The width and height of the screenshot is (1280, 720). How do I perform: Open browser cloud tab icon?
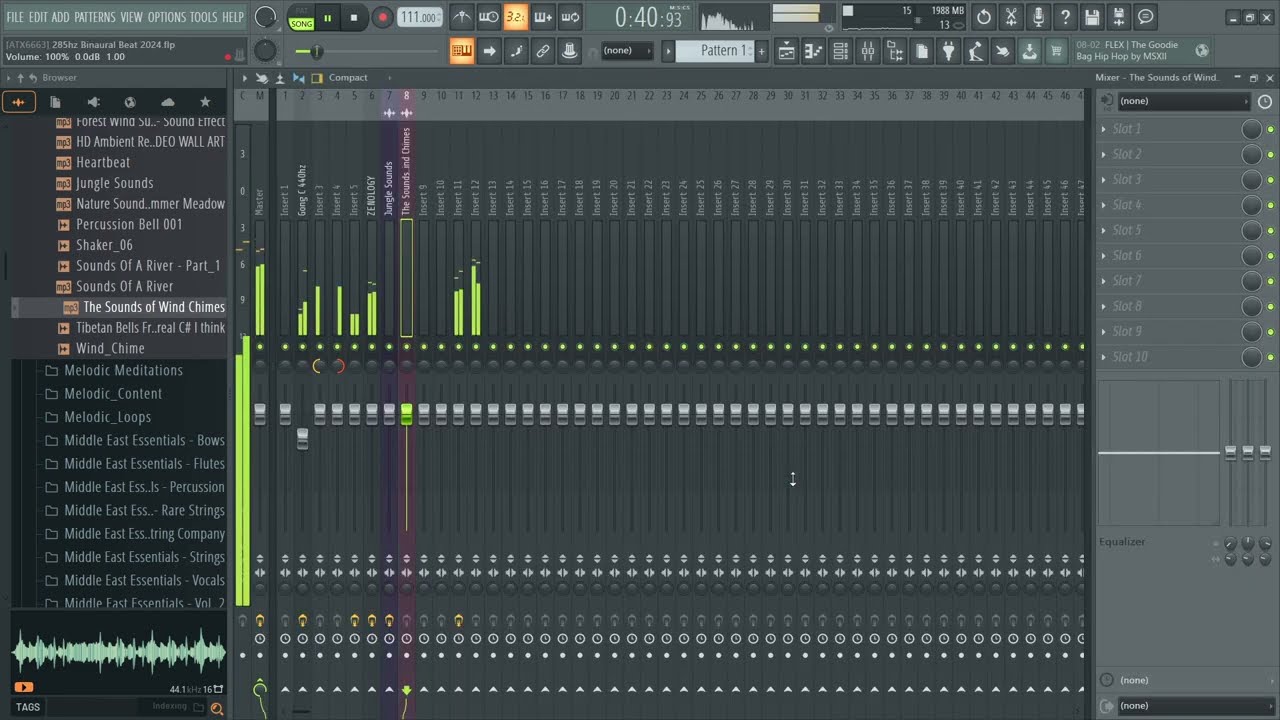[167, 102]
